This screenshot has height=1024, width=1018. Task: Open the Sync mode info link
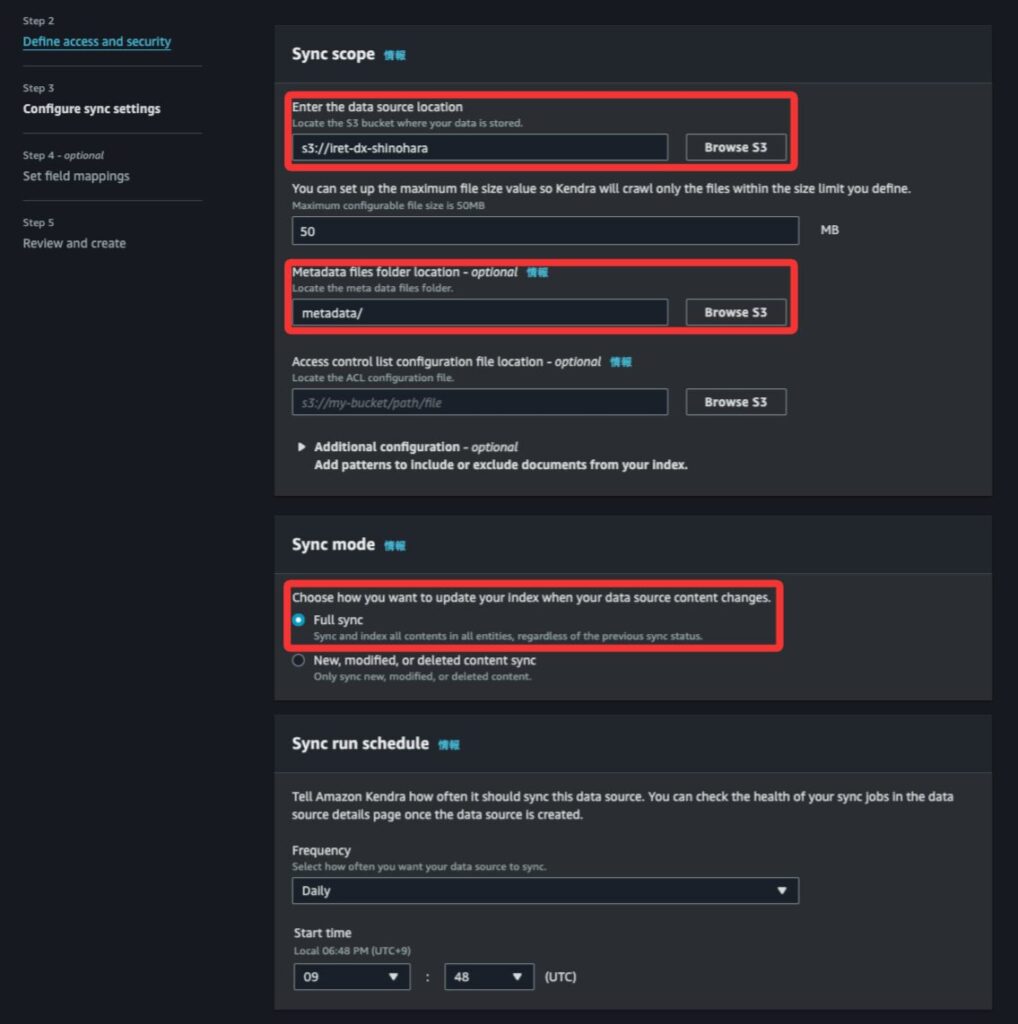(x=395, y=546)
